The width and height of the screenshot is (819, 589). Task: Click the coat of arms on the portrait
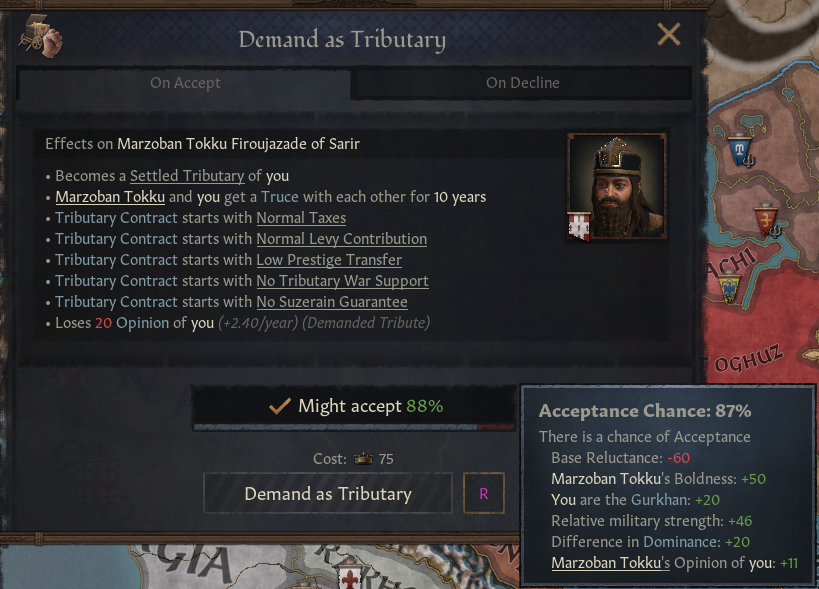point(579,226)
